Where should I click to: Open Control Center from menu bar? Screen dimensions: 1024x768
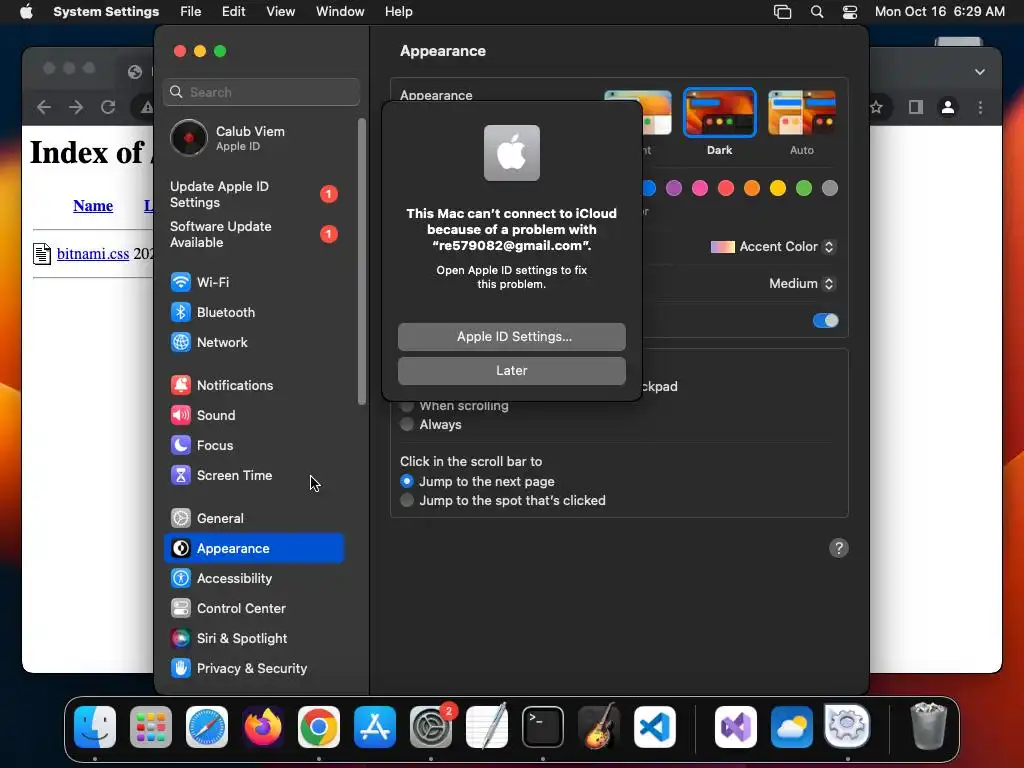850,12
